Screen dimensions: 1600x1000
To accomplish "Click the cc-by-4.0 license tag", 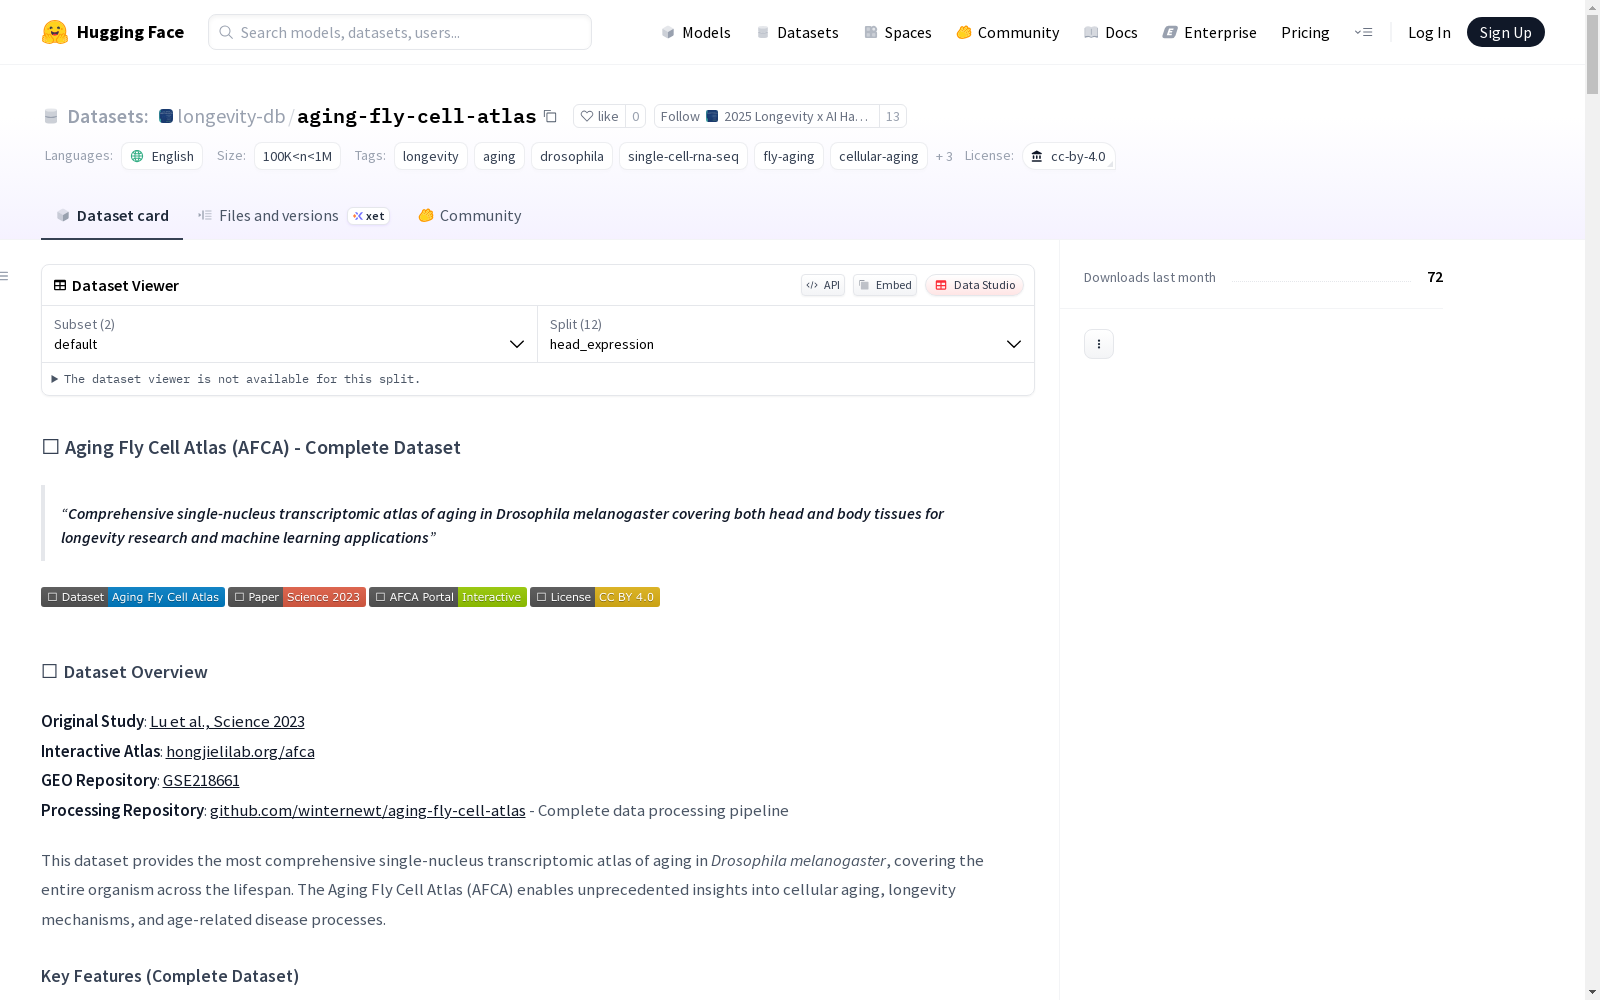I will (x=1069, y=156).
